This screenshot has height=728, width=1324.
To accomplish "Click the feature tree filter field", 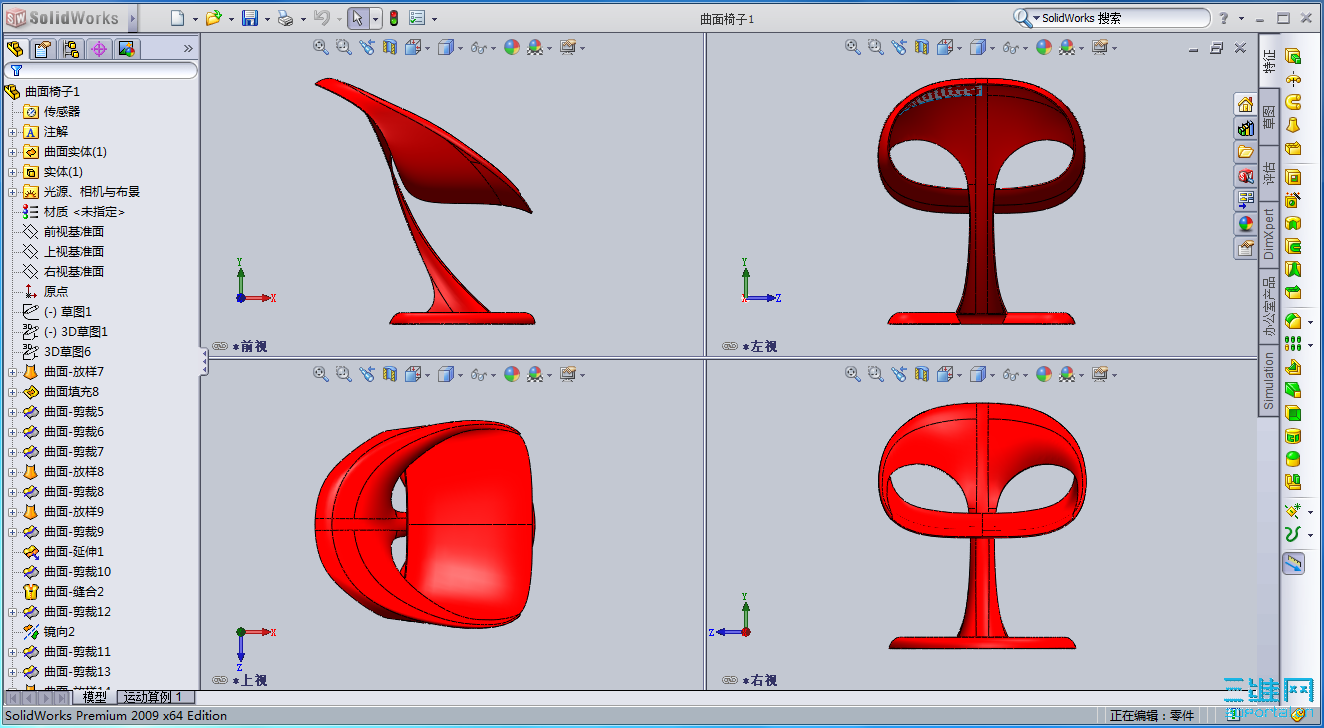I will [x=101, y=71].
